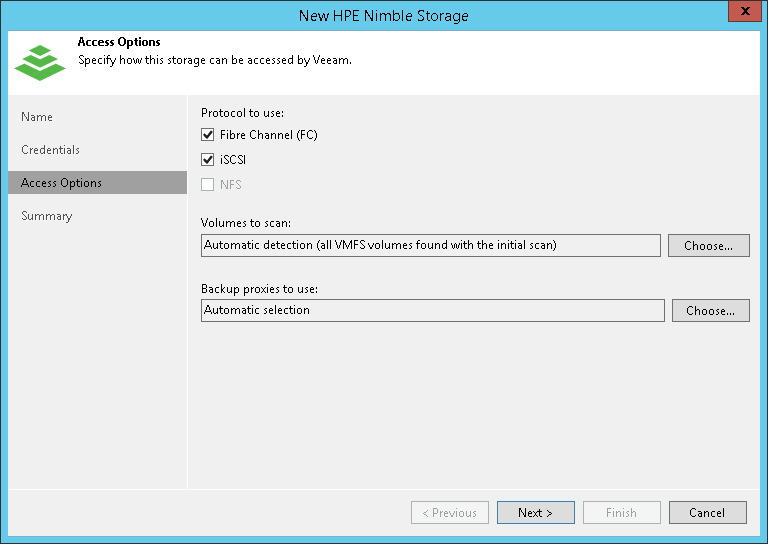Enable the Fibre Channel (FC) checkbox
This screenshot has height=544, width=768.
(208, 135)
